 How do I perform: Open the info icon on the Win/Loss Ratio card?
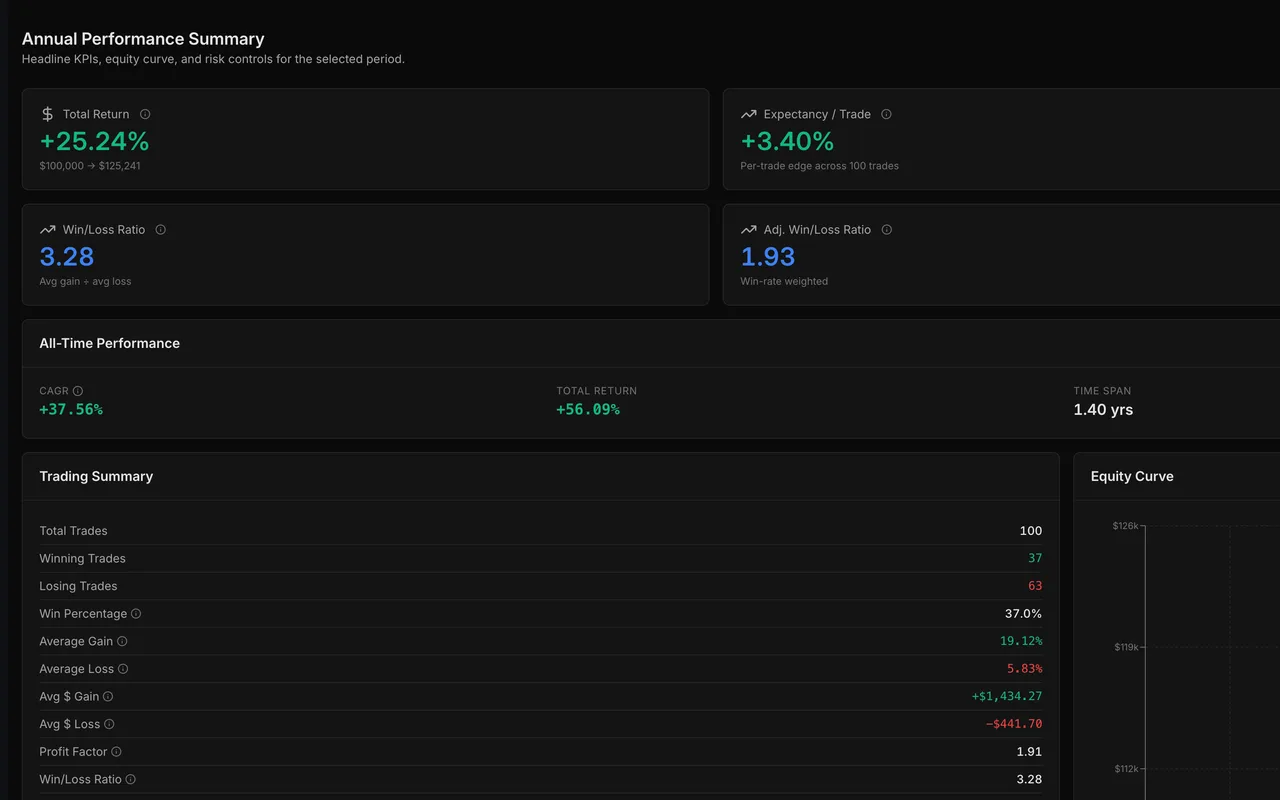pyautogui.click(x=161, y=230)
